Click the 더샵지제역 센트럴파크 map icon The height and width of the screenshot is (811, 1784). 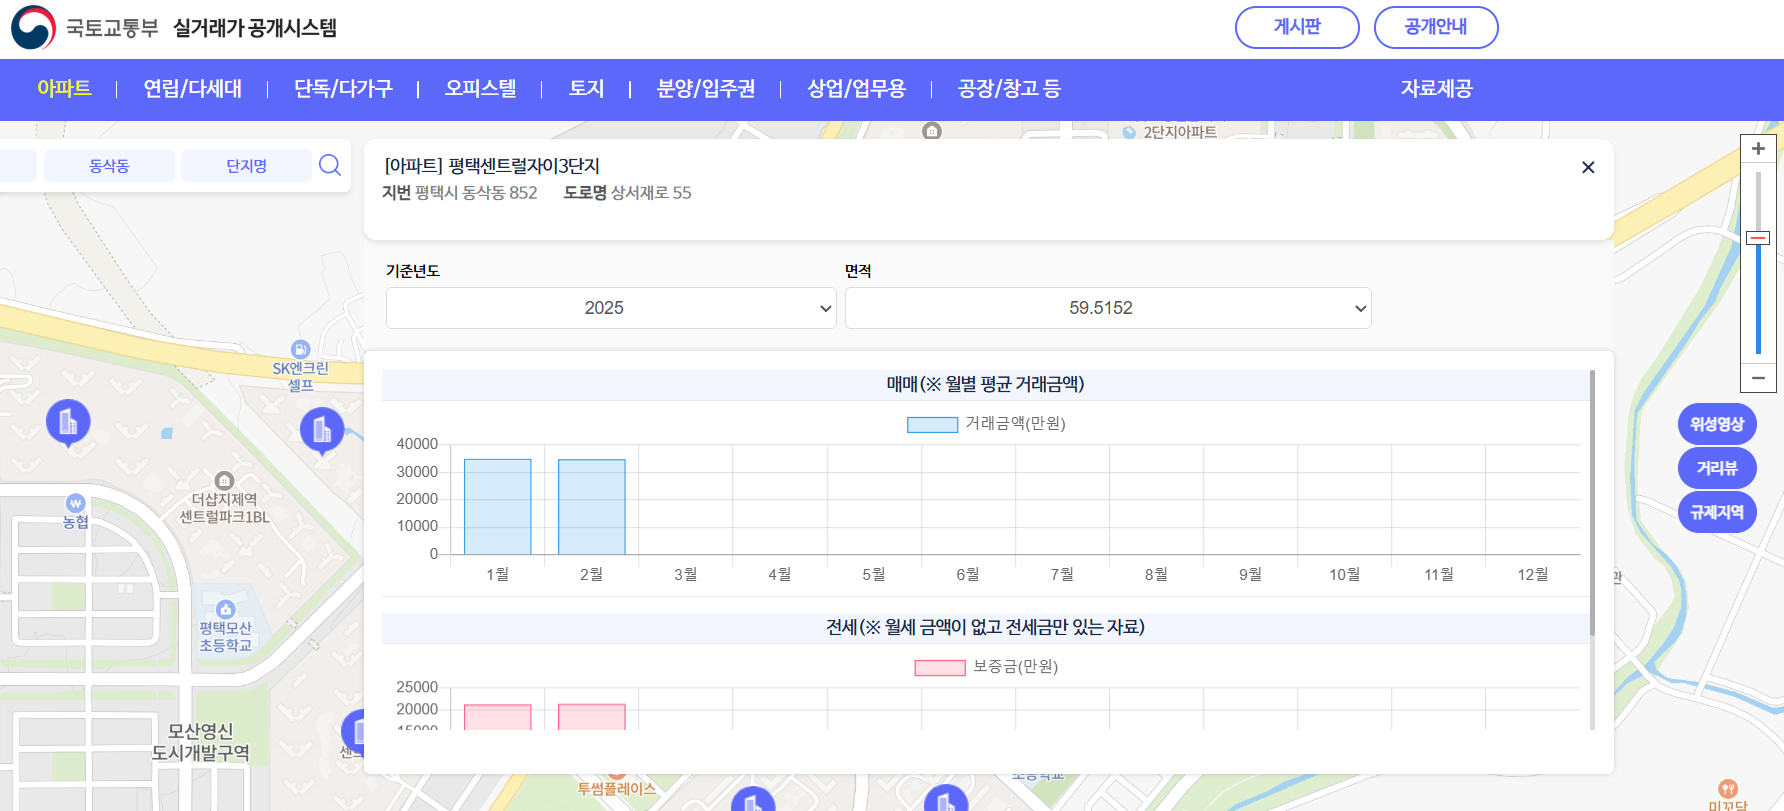coord(224,480)
